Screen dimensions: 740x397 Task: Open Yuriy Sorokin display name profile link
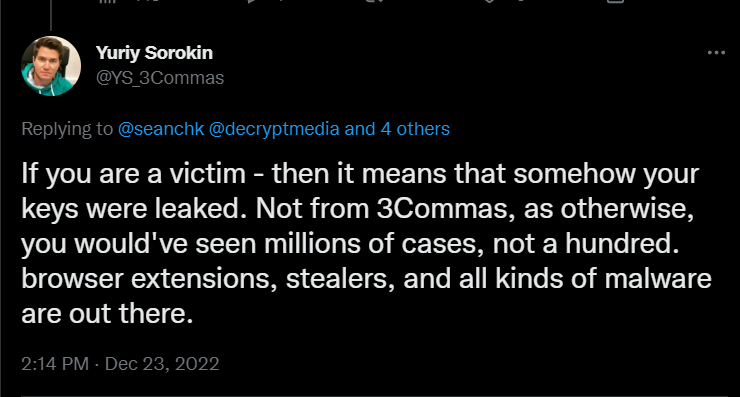pyautogui.click(x=154, y=53)
